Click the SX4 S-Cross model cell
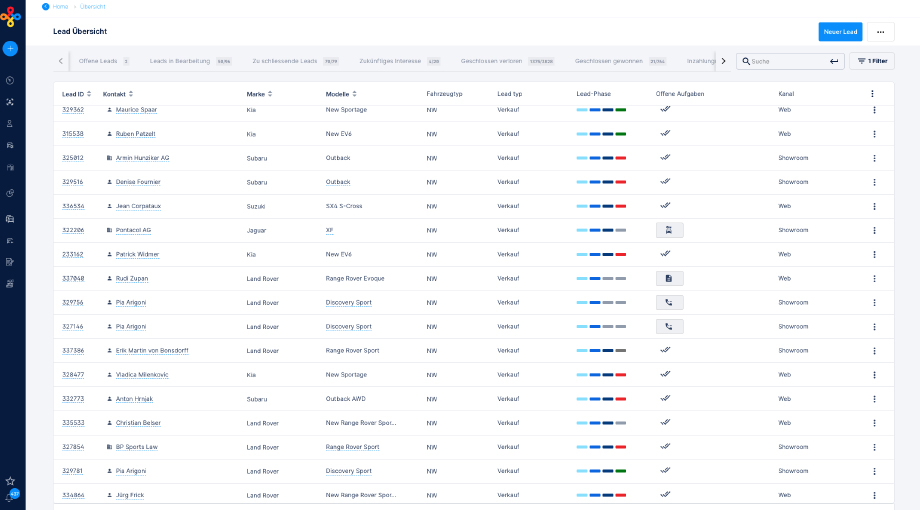 (x=344, y=206)
